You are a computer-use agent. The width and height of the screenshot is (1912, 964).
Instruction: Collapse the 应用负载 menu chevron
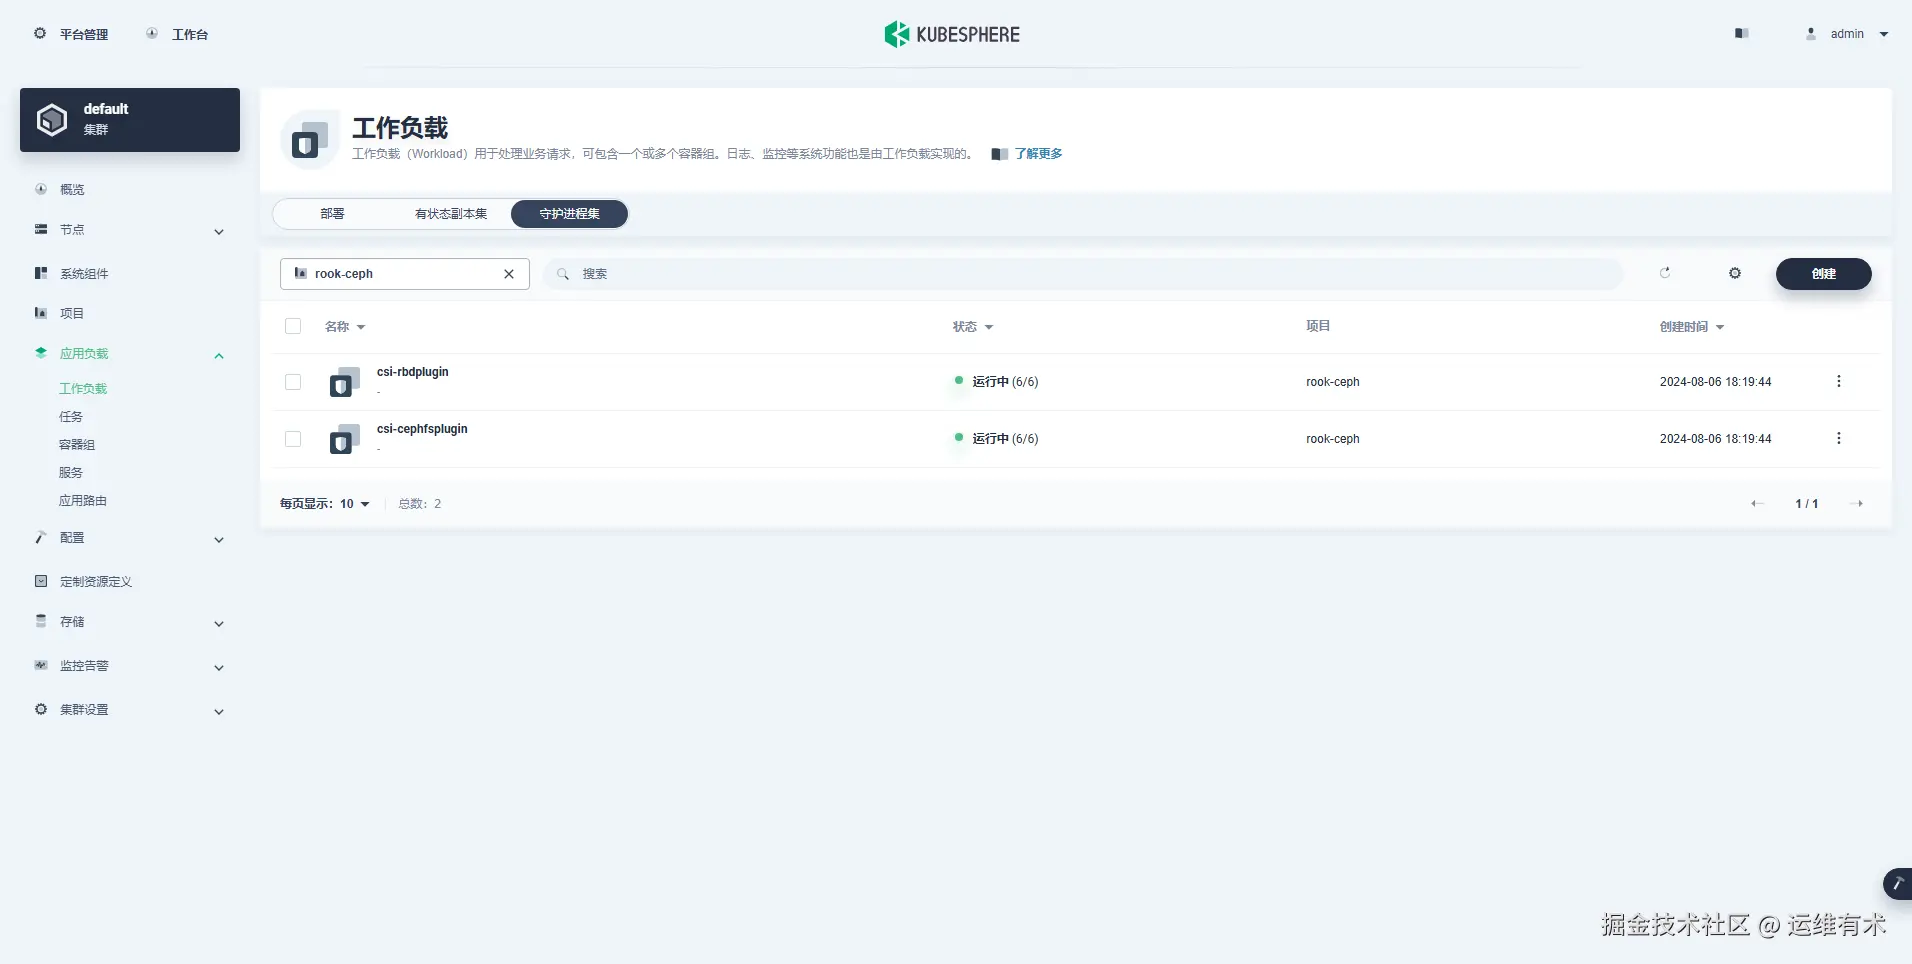pyautogui.click(x=219, y=356)
